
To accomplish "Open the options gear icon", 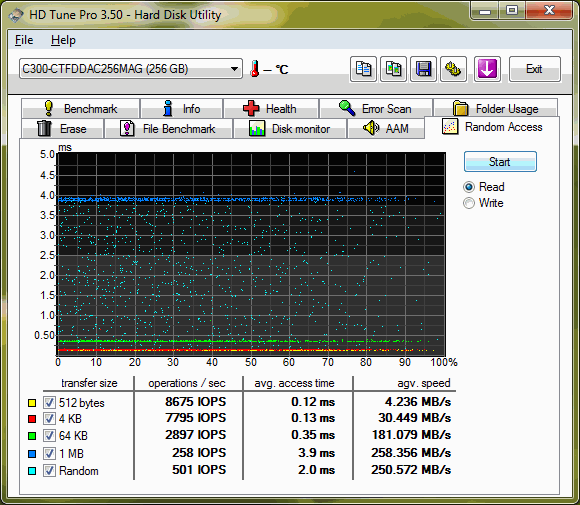I will [453, 69].
